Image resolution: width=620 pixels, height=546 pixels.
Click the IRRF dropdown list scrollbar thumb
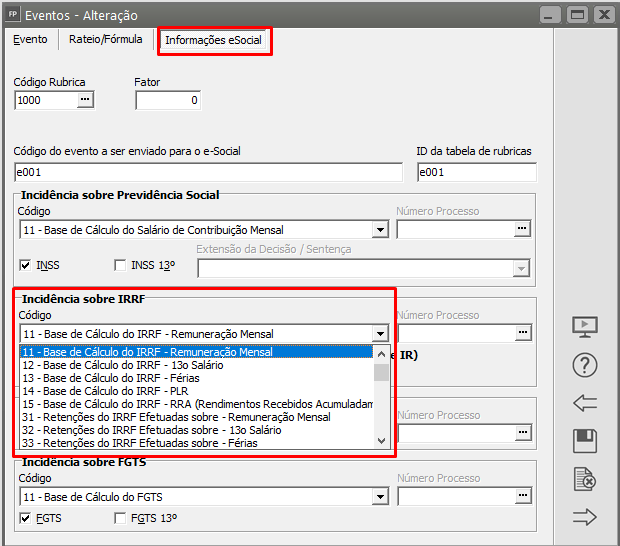coord(381,372)
